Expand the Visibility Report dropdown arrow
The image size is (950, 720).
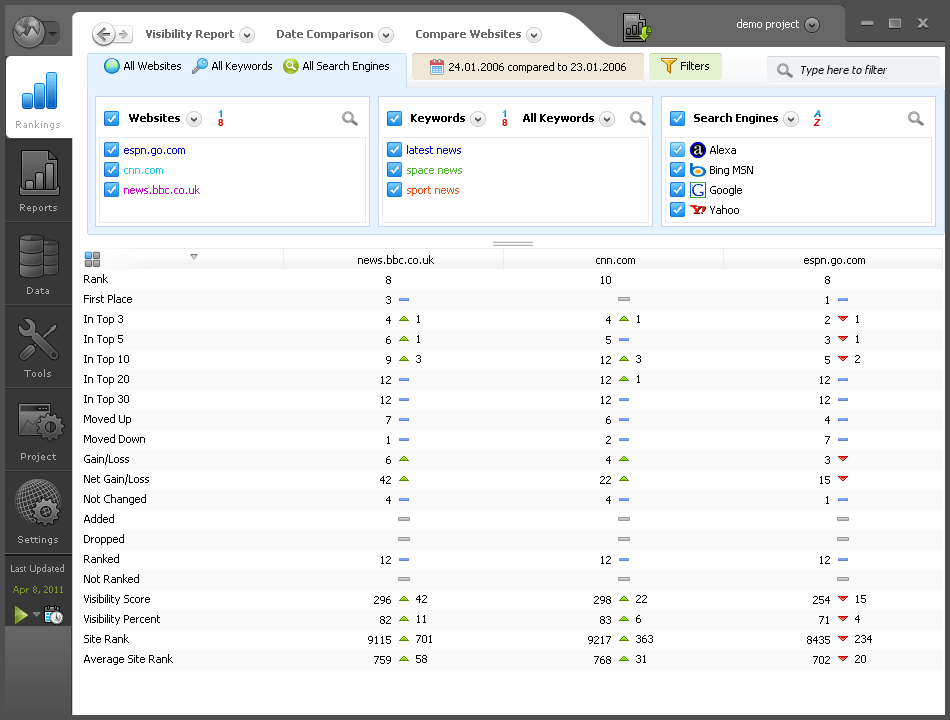(247, 35)
